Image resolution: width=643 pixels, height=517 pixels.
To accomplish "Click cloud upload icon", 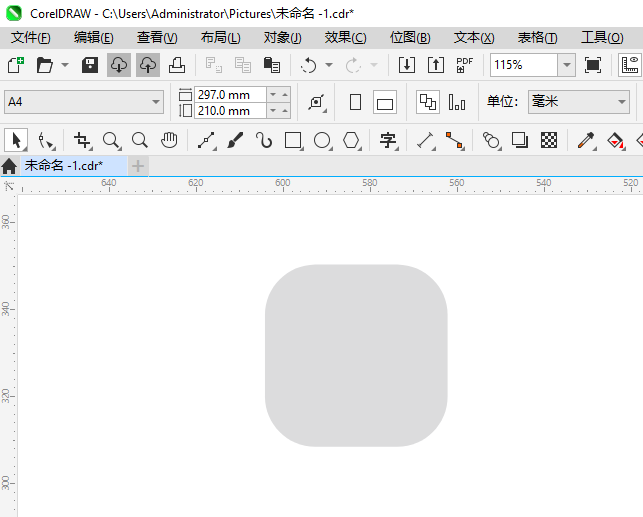I will pos(148,65).
